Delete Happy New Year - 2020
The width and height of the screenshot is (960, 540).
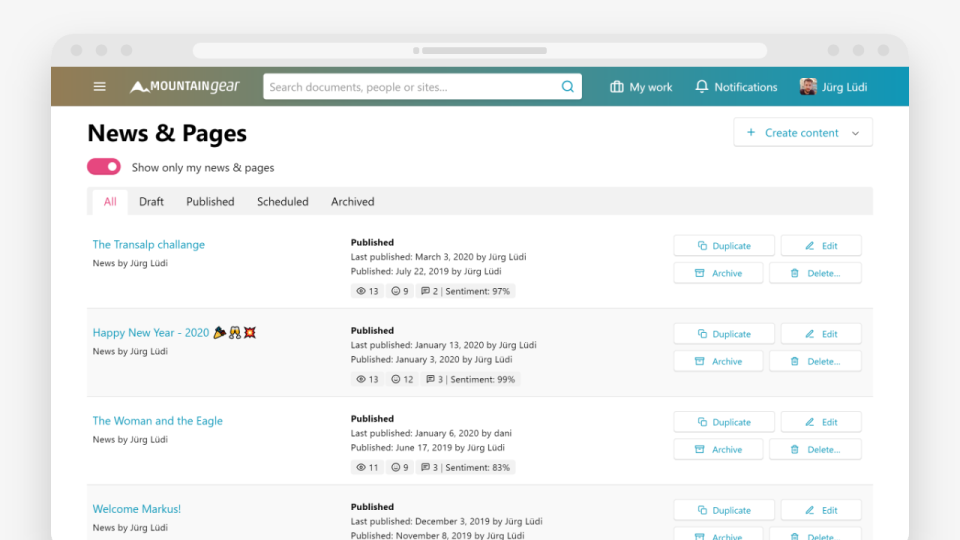[x=816, y=361]
